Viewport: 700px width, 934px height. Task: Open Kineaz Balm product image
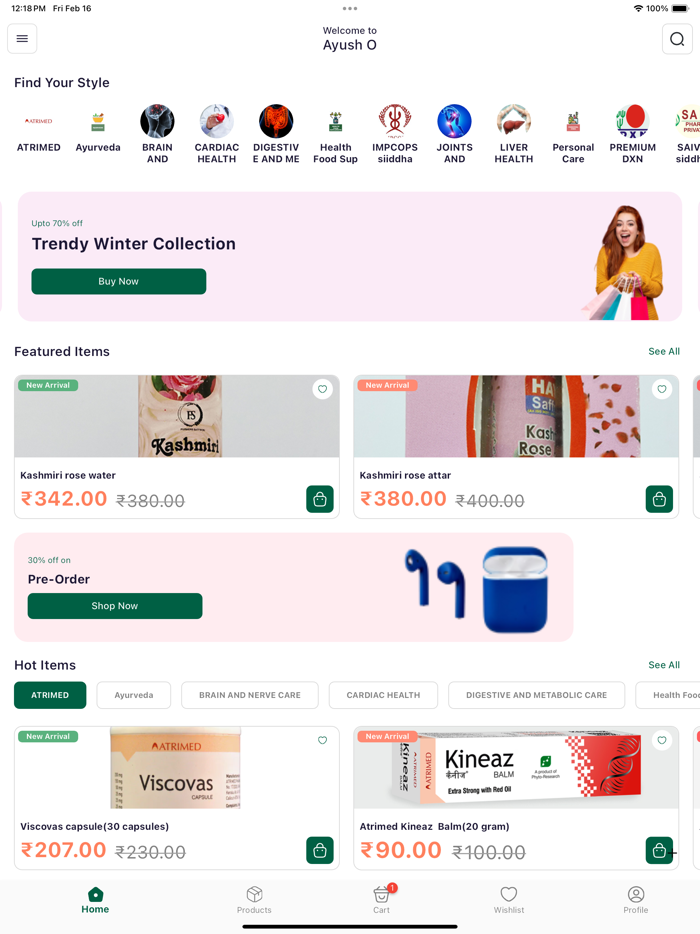click(x=516, y=767)
